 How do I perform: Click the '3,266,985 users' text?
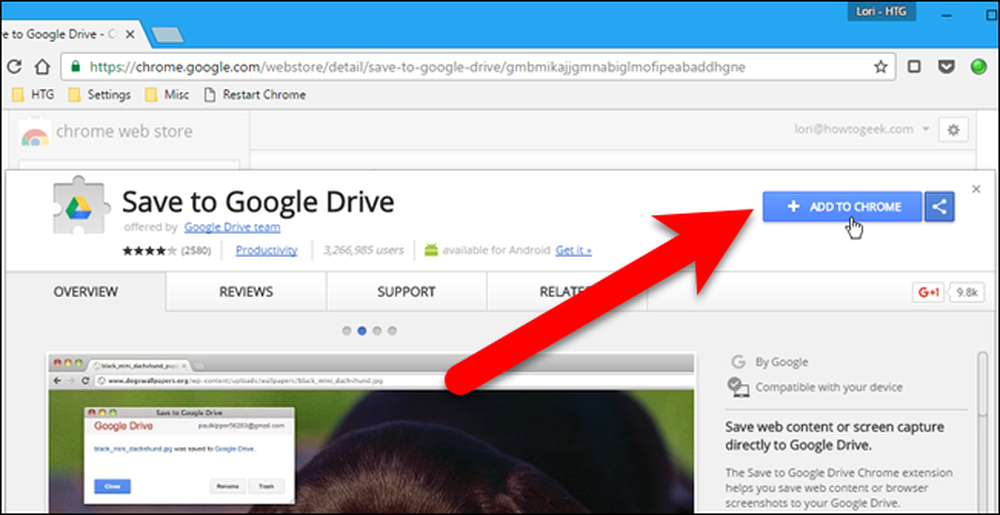[x=363, y=250]
